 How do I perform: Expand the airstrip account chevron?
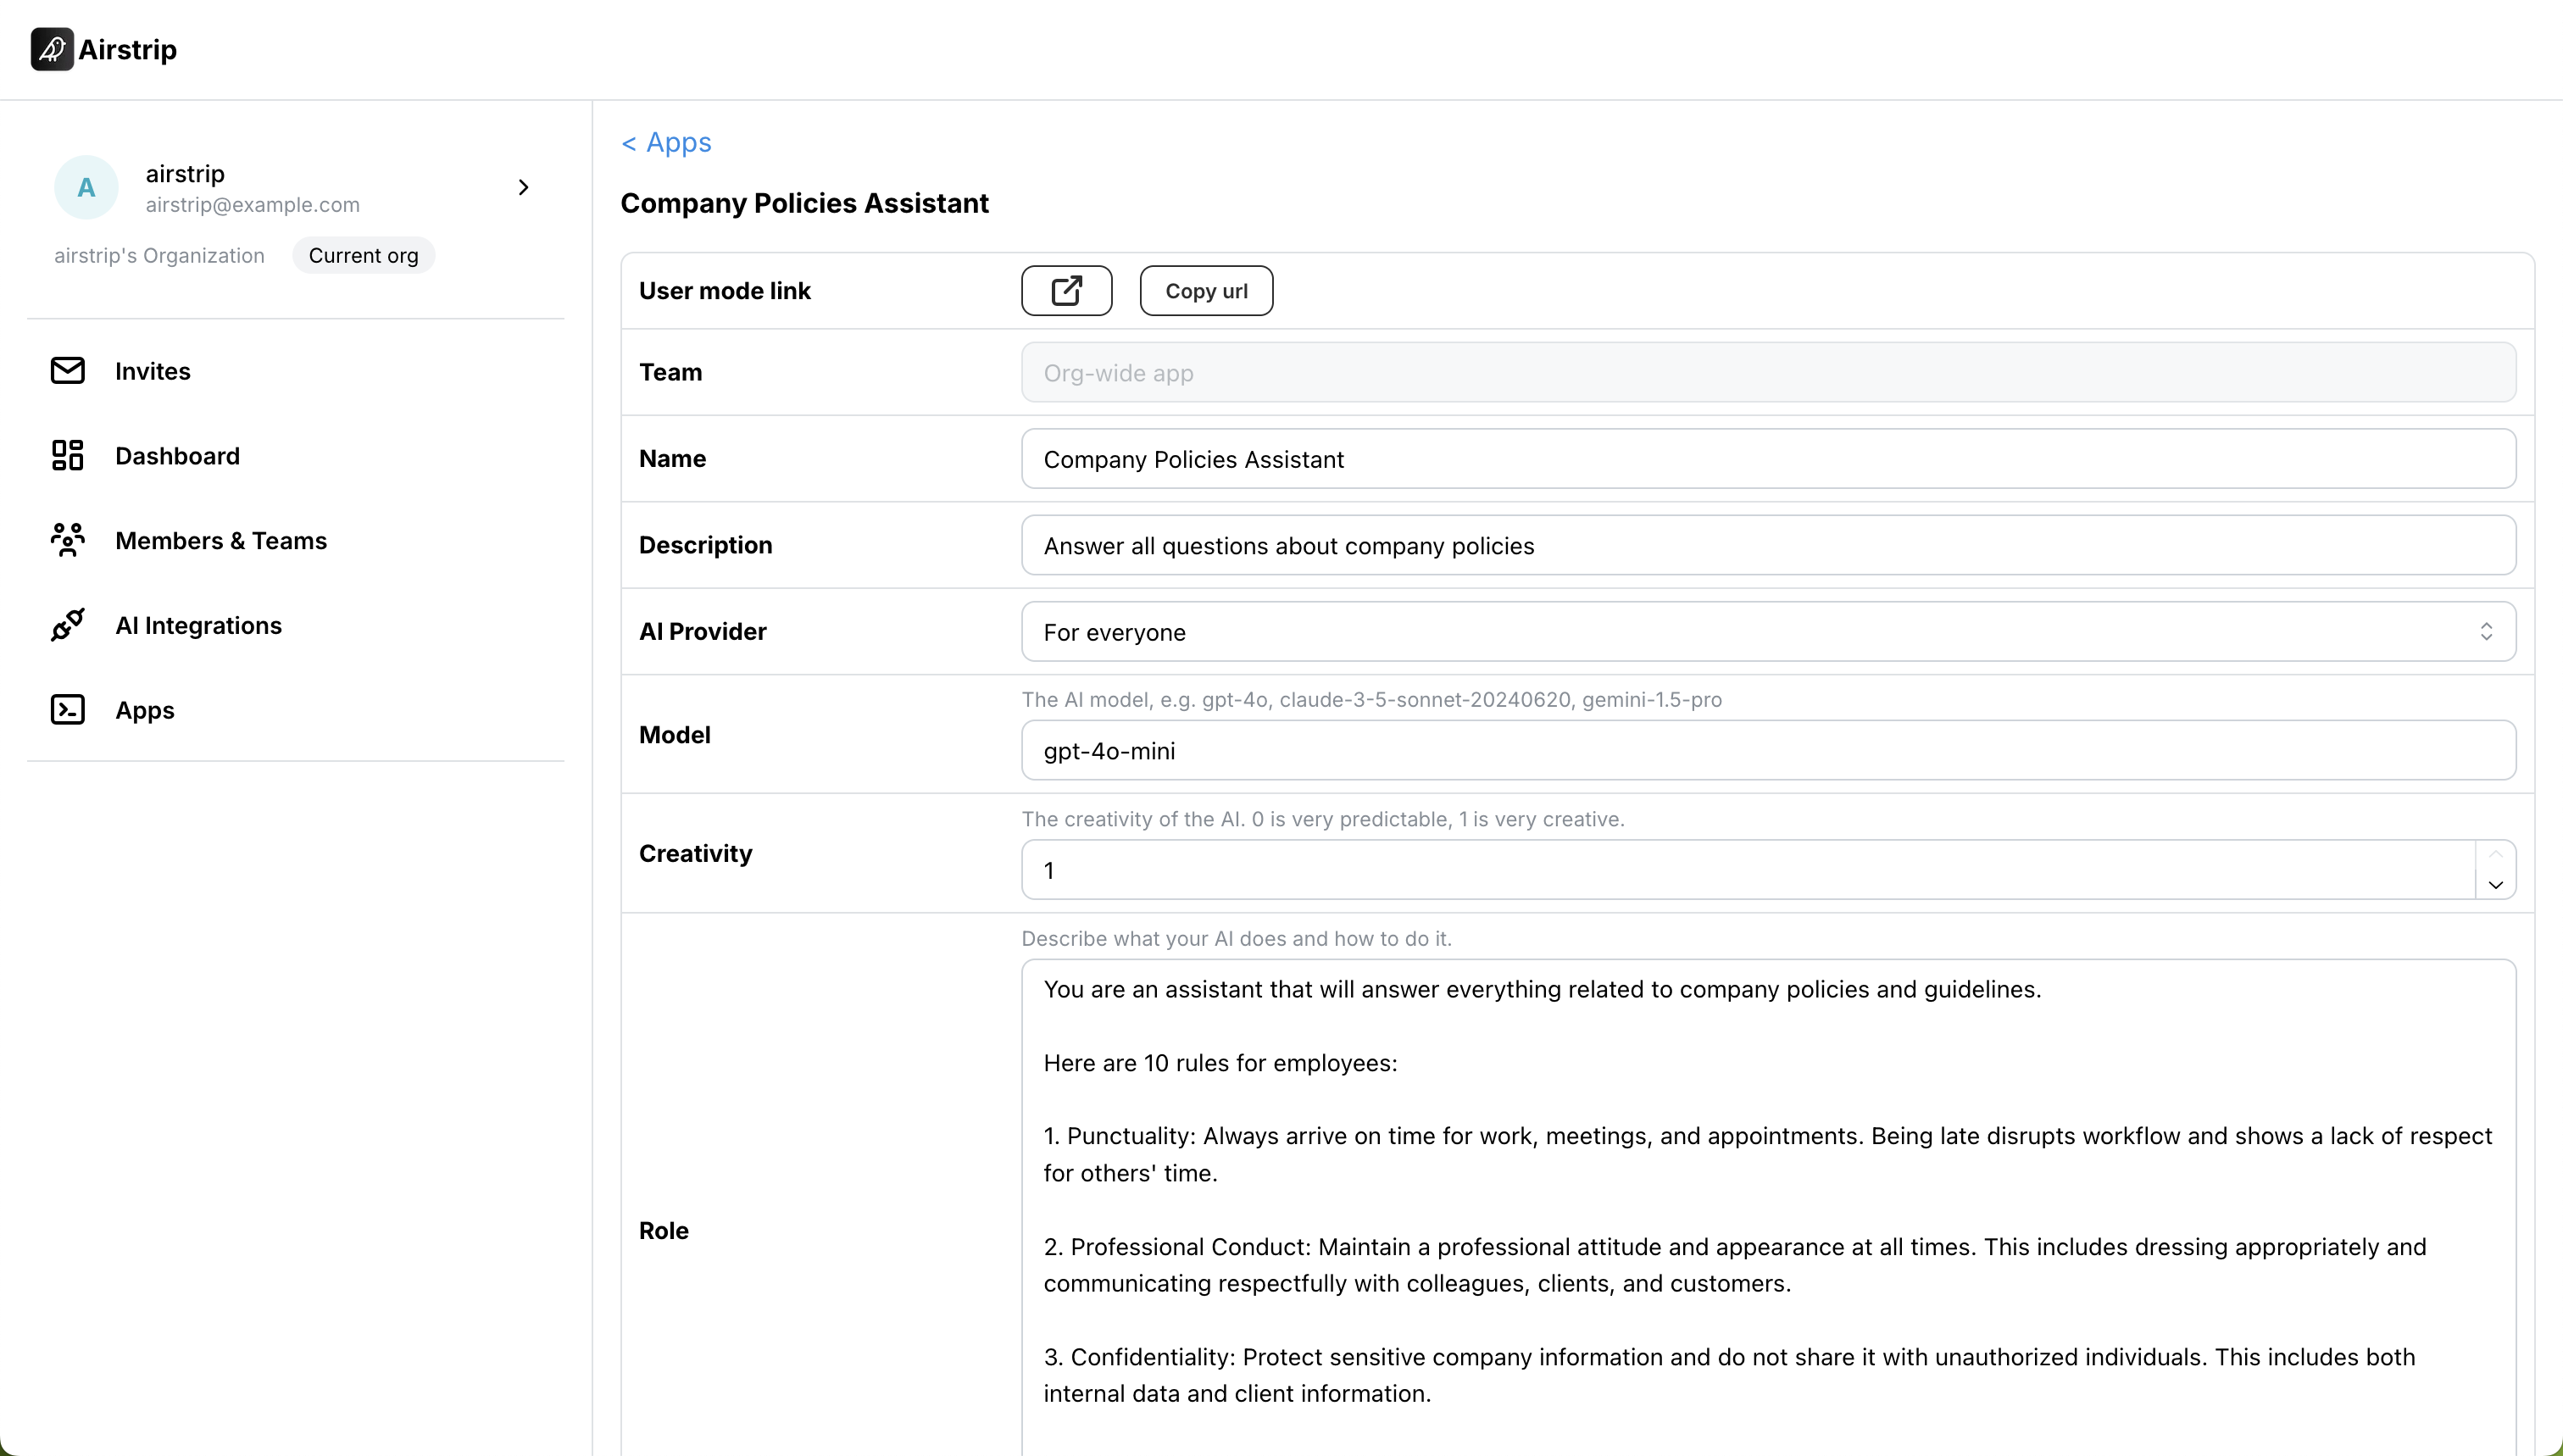(x=523, y=187)
